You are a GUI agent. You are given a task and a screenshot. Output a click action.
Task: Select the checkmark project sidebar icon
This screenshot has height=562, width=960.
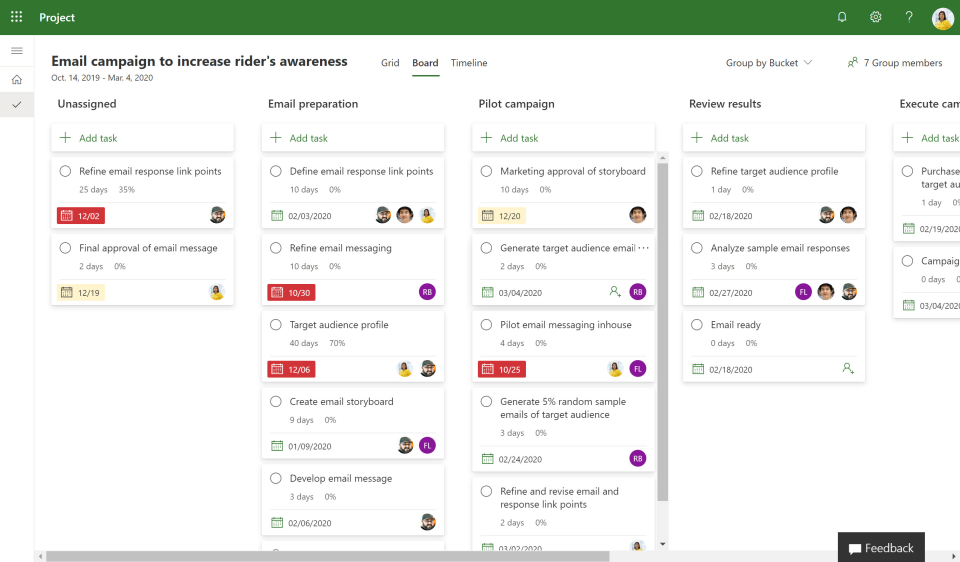click(17, 105)
